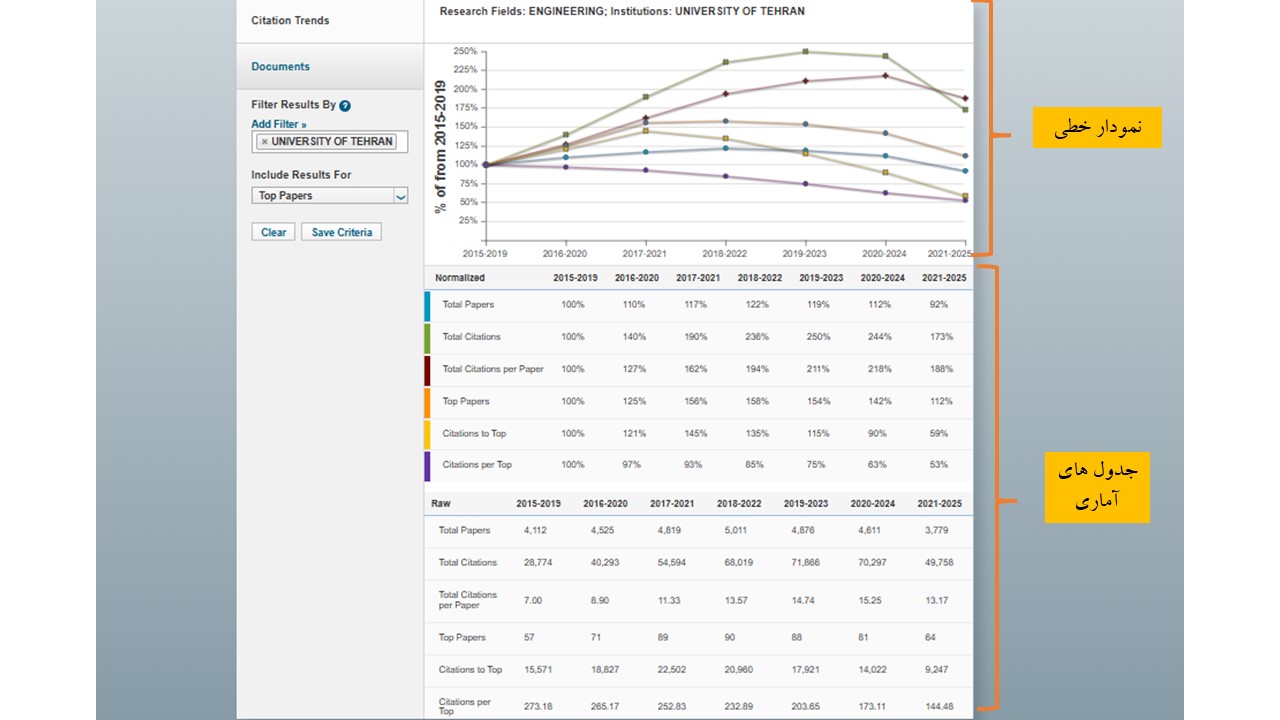The width and height of the screenshot is (1280, 720).
Task: Click the Add Filter link
Action: click(278, 124)
